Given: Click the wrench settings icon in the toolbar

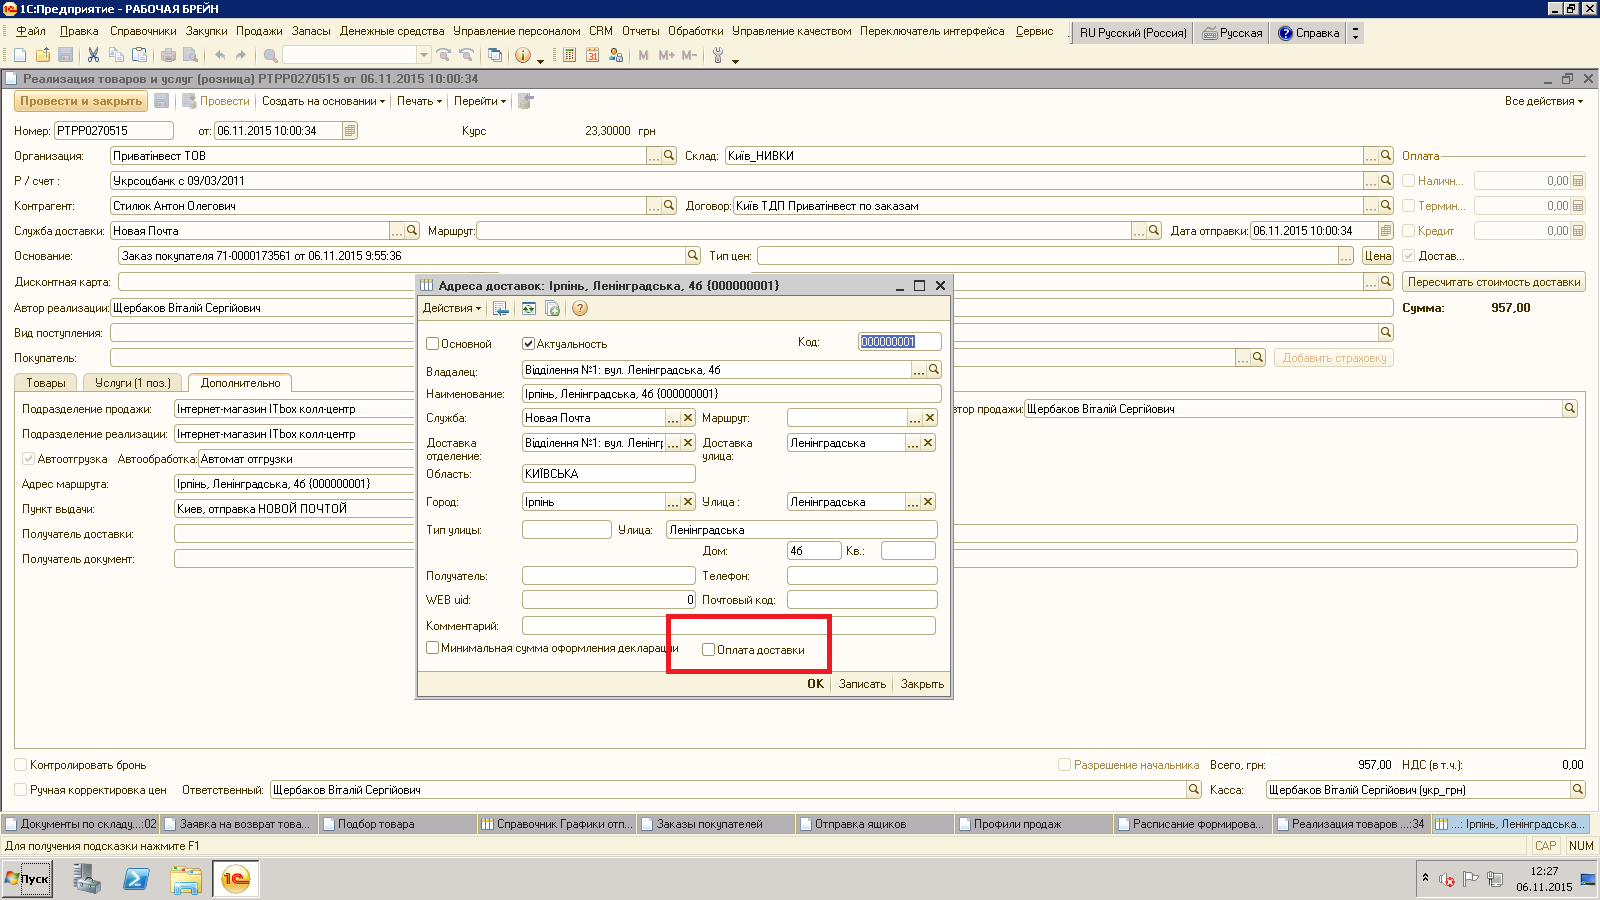Looking at the screenshot, I should pos(718,55).
